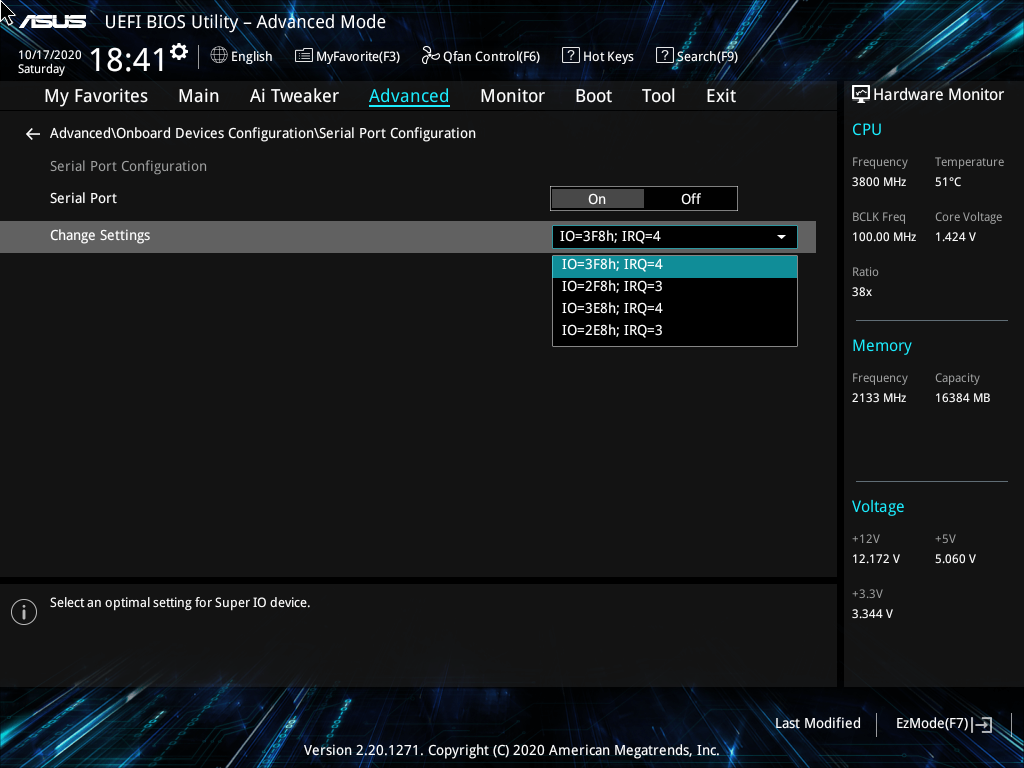Image resolution: width=1024 pixels, height=768 pixels.
Task: Turn Serial Port Off
Action: click(691, 199)
